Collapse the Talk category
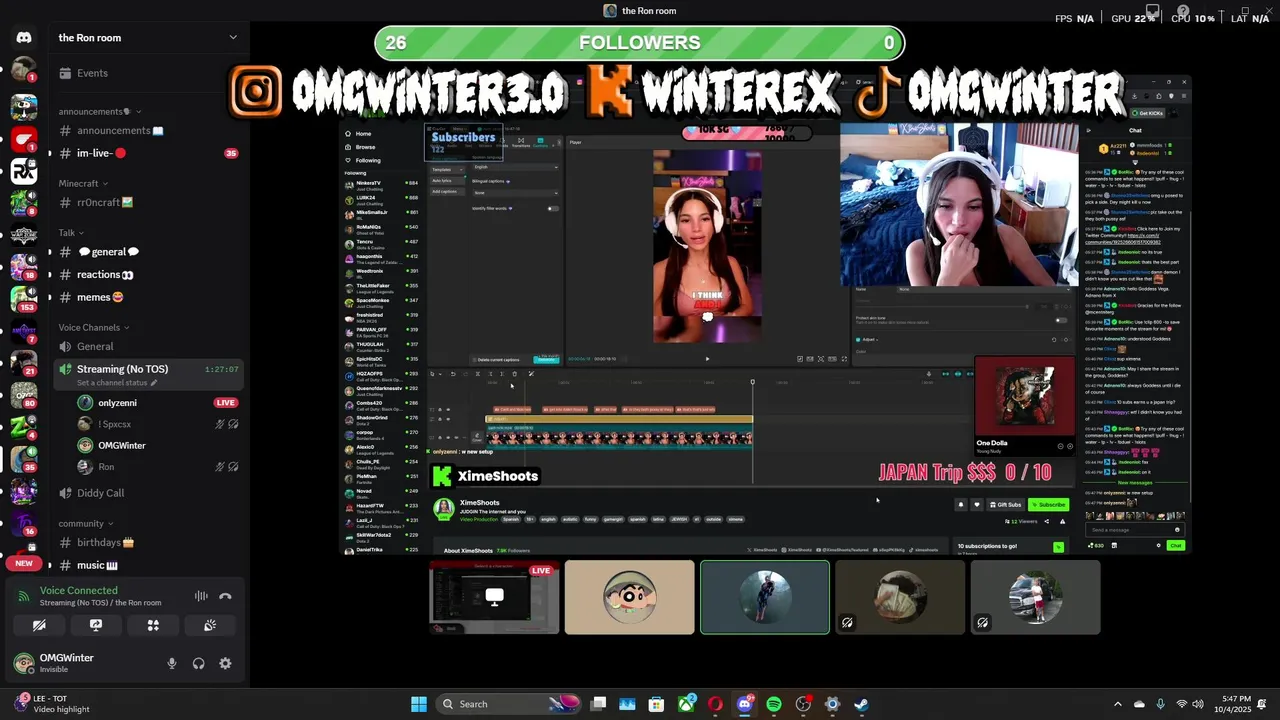The image size is (1280, 720). pyautogui.click(x=72, y=232)
